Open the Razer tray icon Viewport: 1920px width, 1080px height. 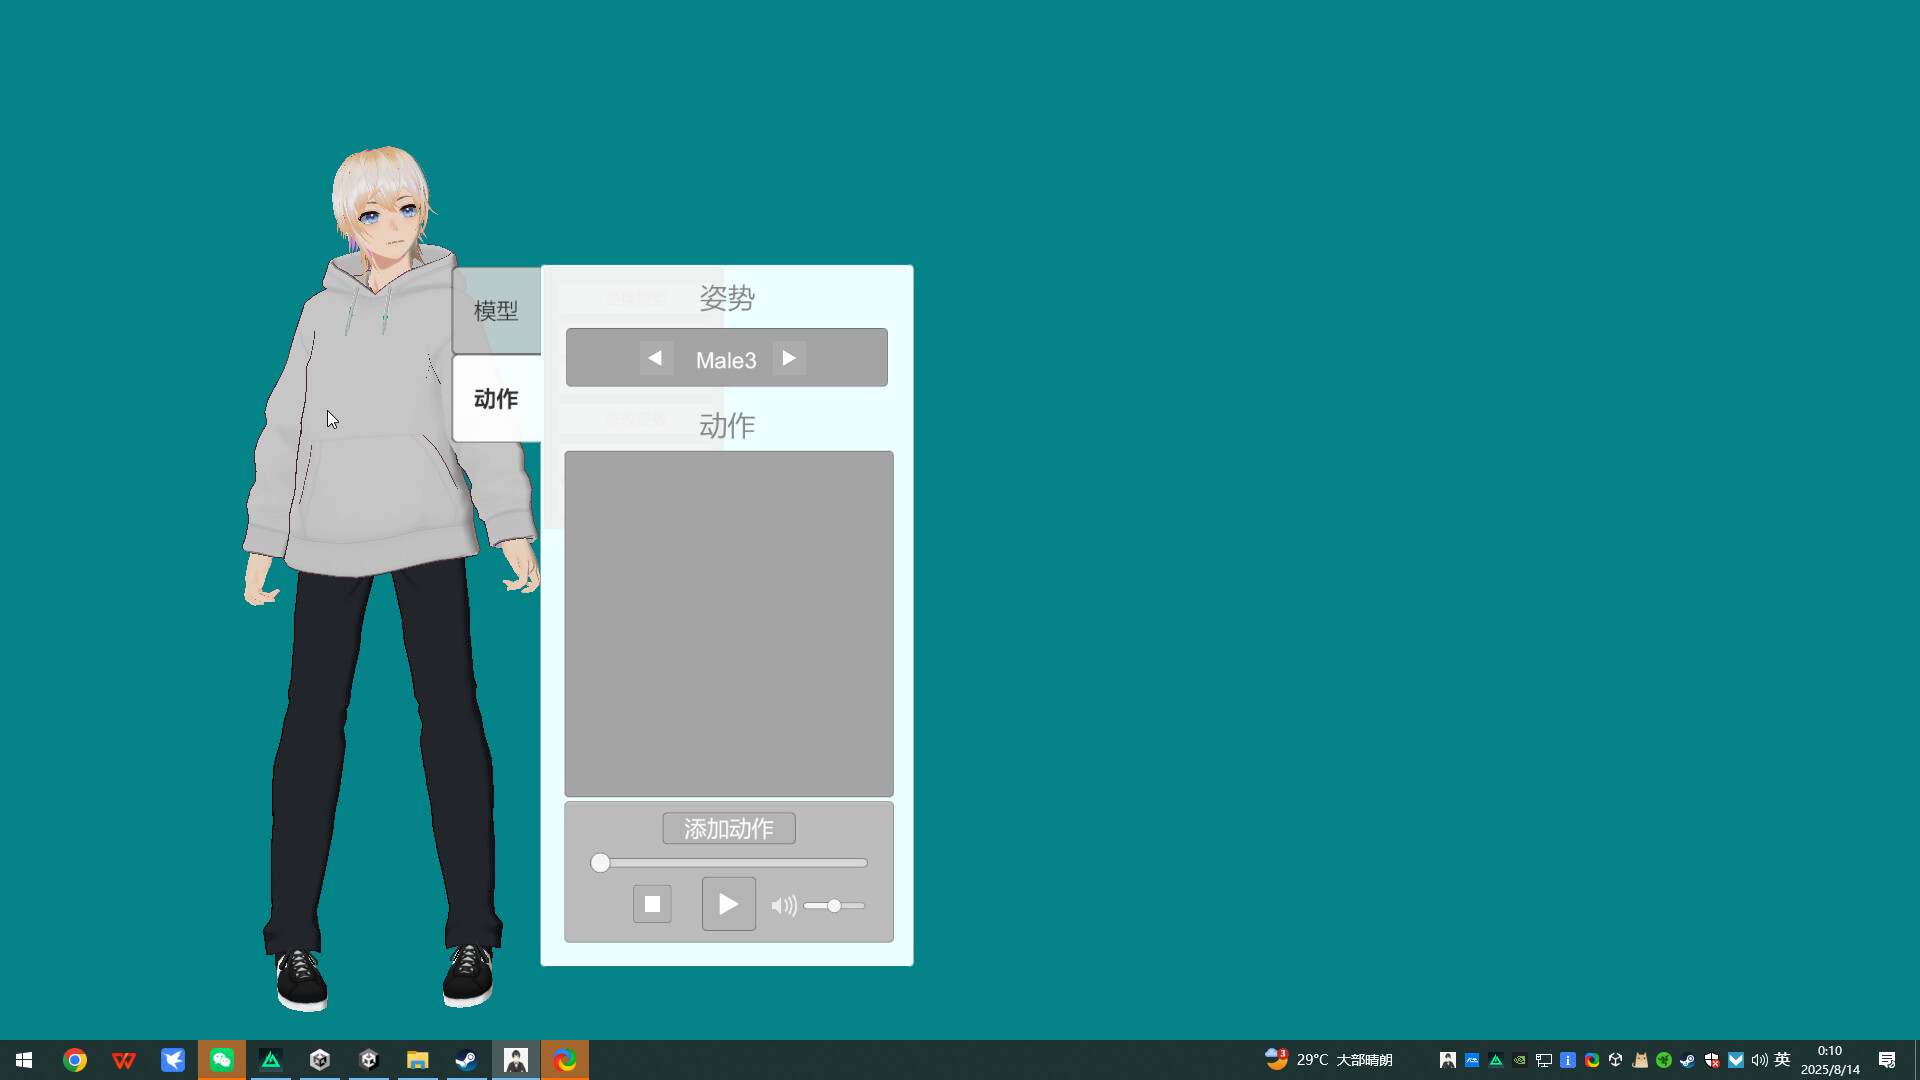[1663, 1059]
